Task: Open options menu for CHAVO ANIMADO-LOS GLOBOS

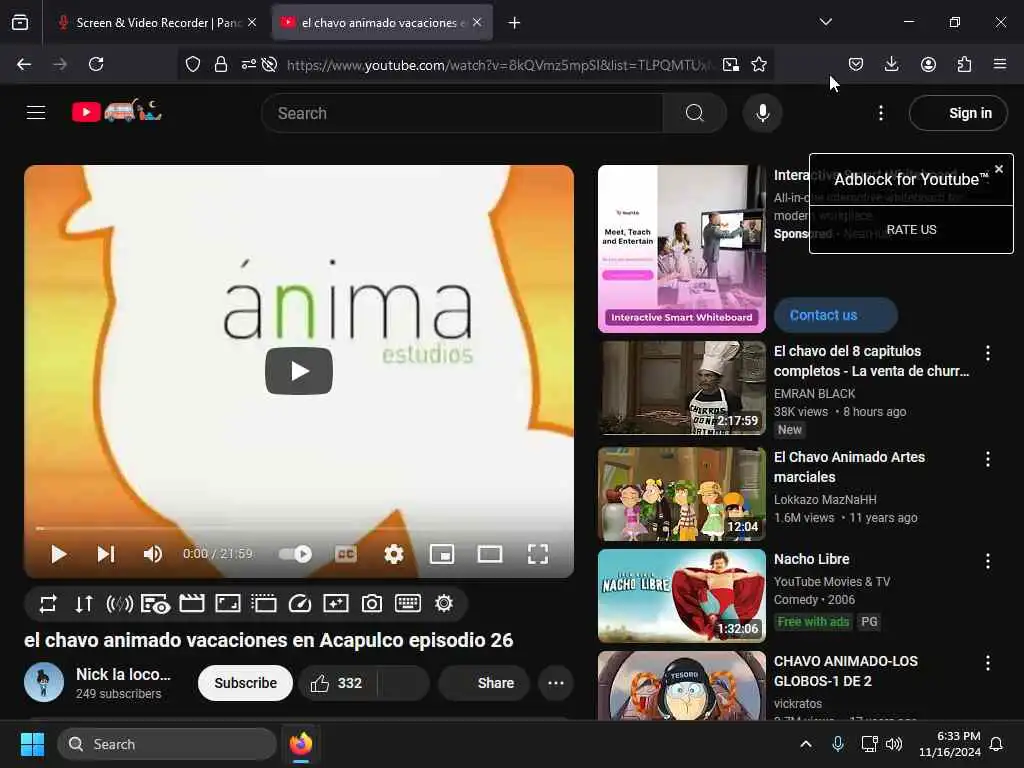Action: [987, 664]
